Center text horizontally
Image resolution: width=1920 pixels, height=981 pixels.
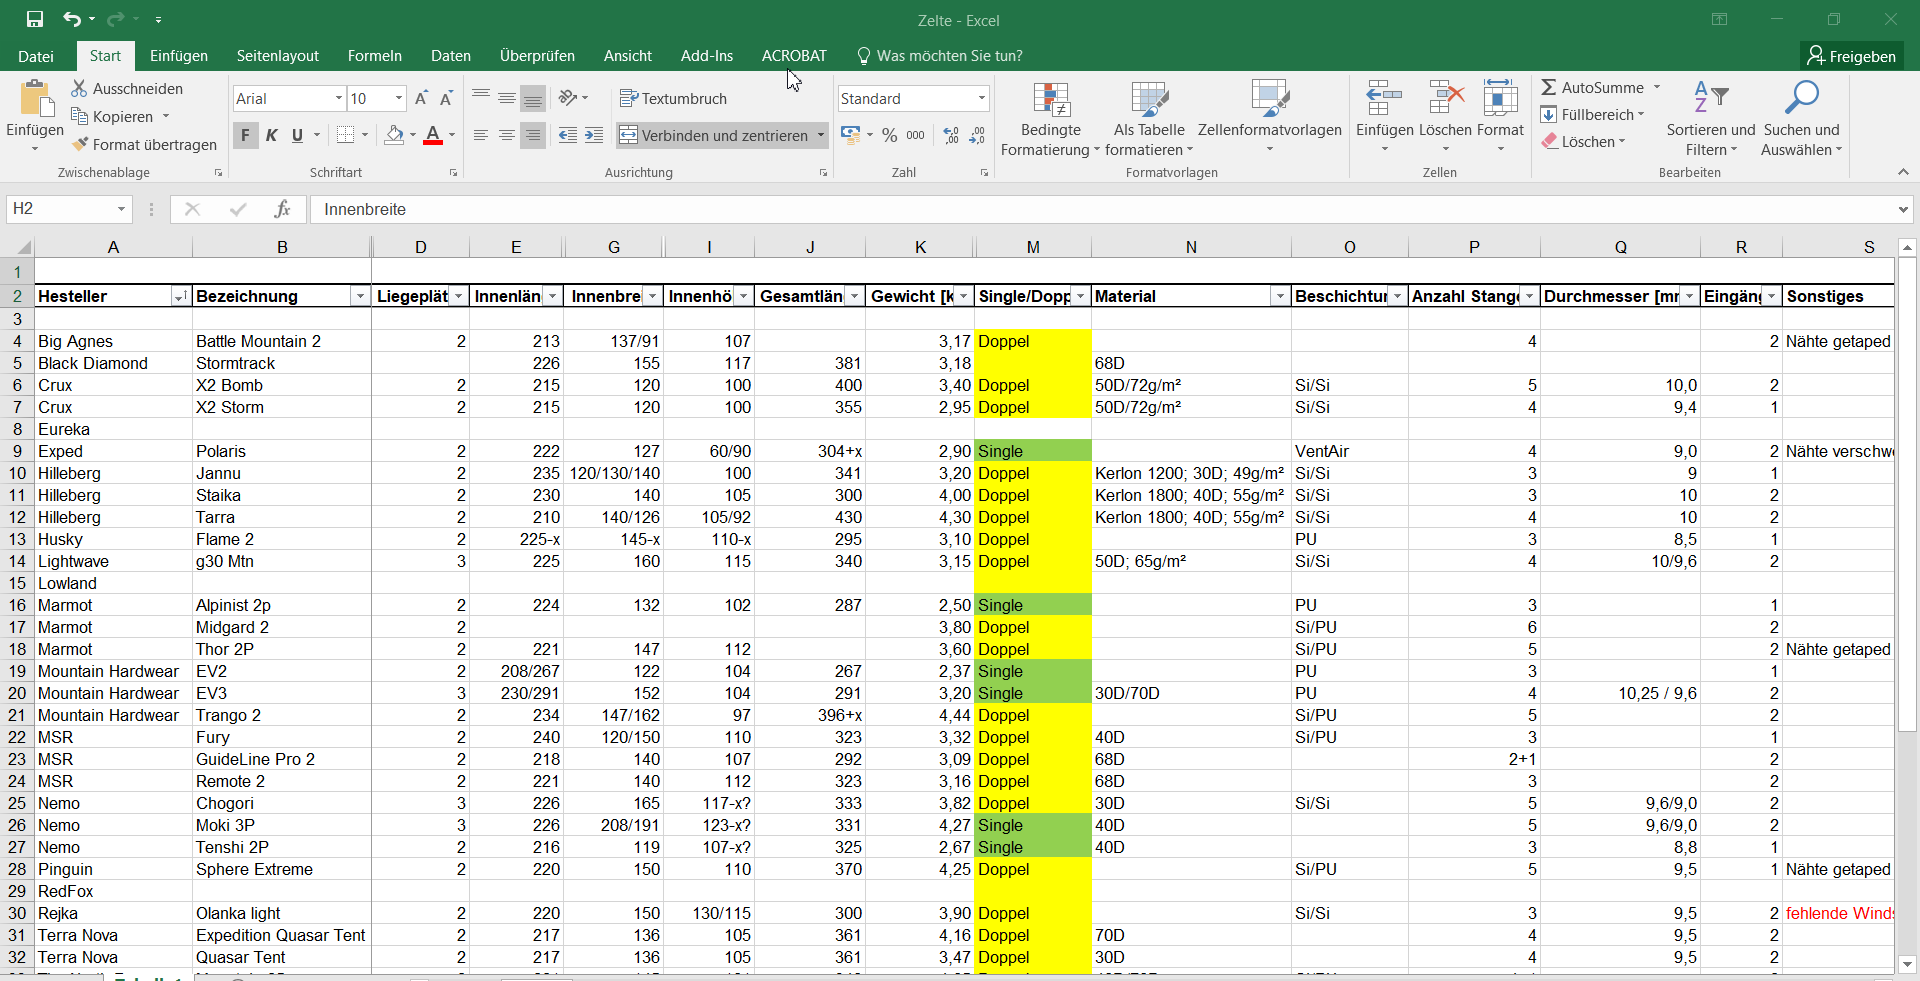(x=507, y=134)
